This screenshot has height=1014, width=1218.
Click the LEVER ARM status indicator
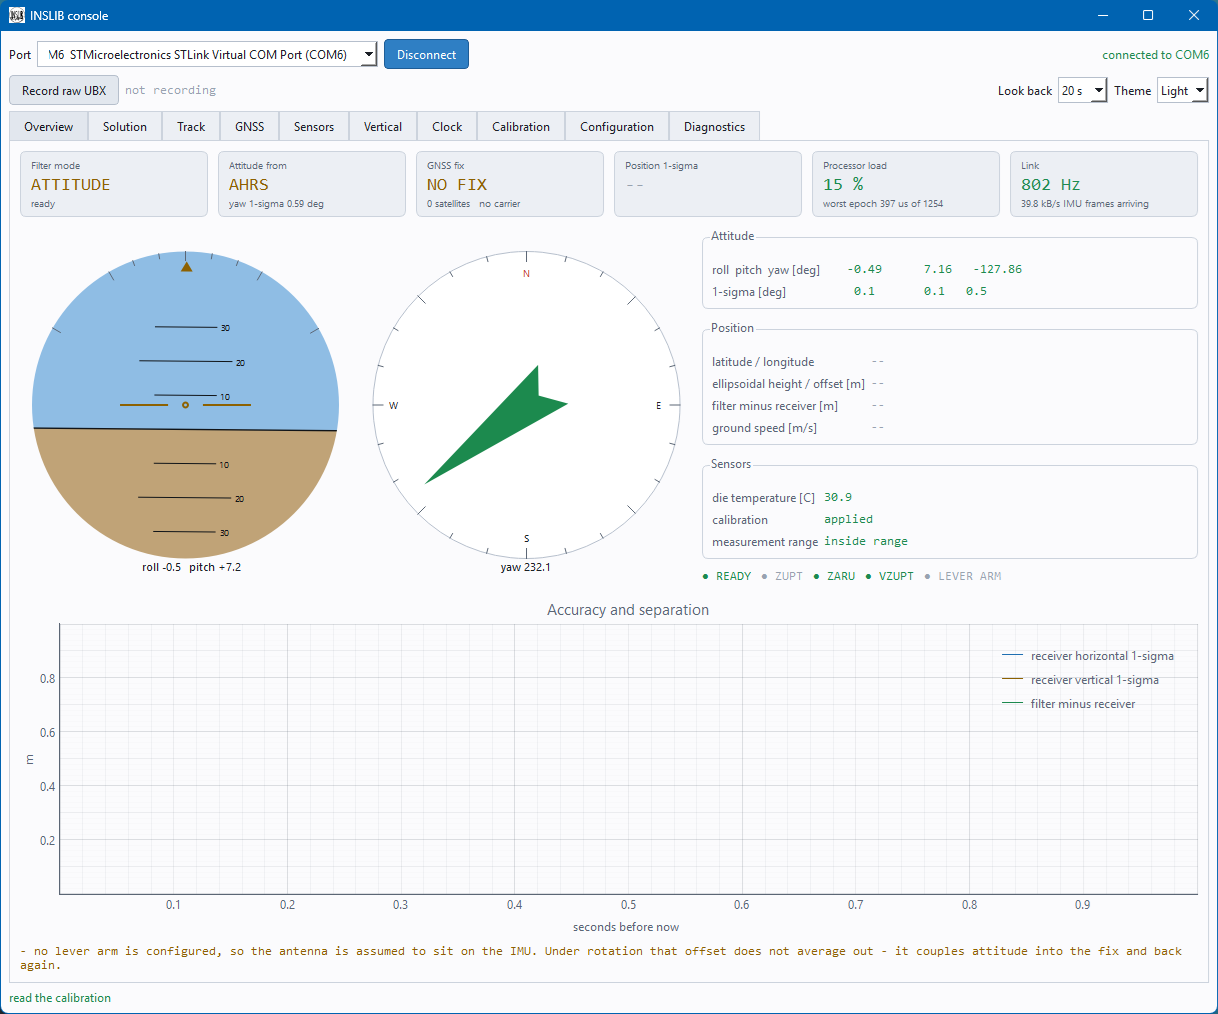(x=962, y=576)
